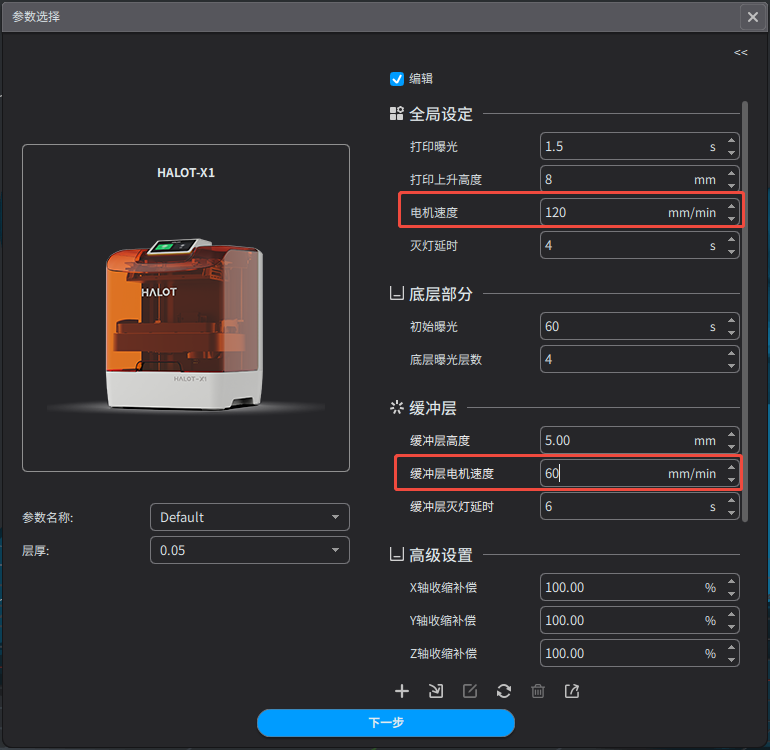Click the 全局设定 section heading
The width and height of the screenshot is (770, 750).
[x=440, y=114]
